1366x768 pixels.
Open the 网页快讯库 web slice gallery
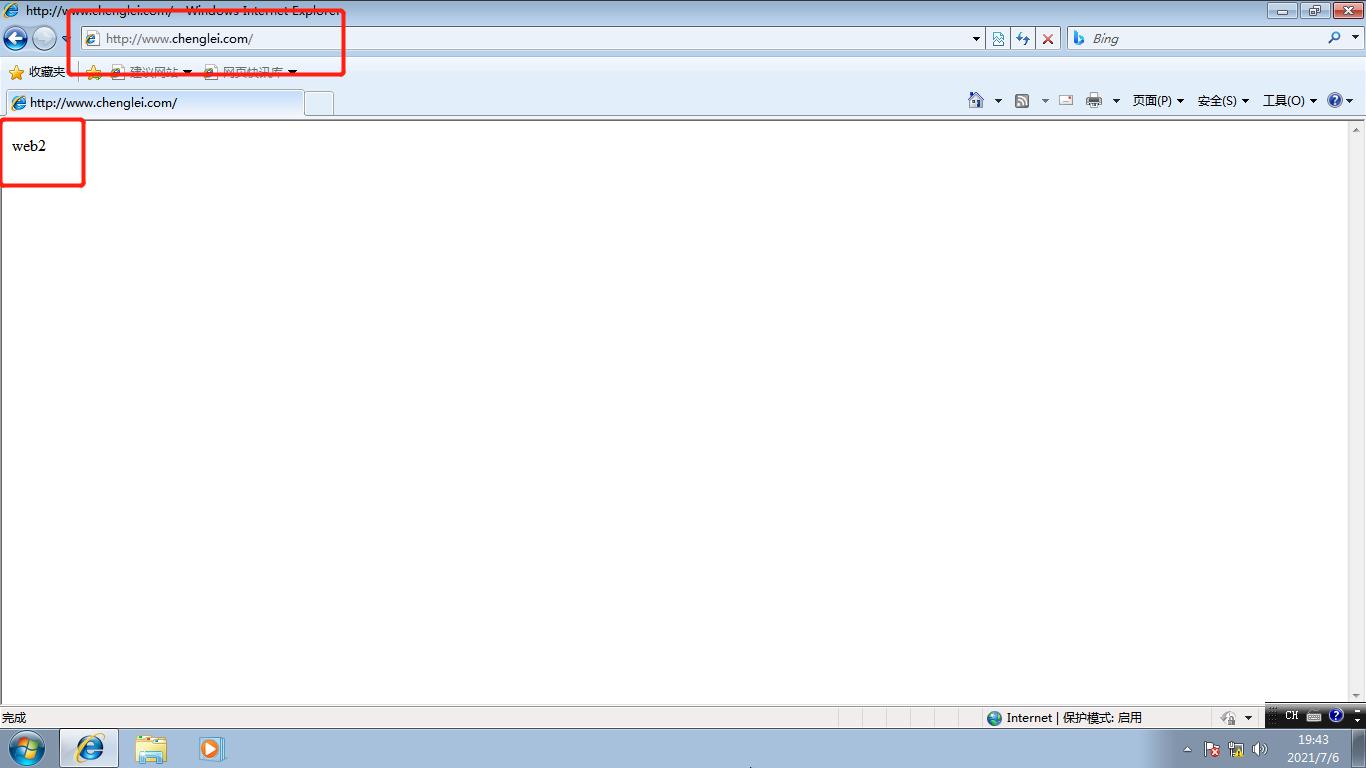[250, 72]
